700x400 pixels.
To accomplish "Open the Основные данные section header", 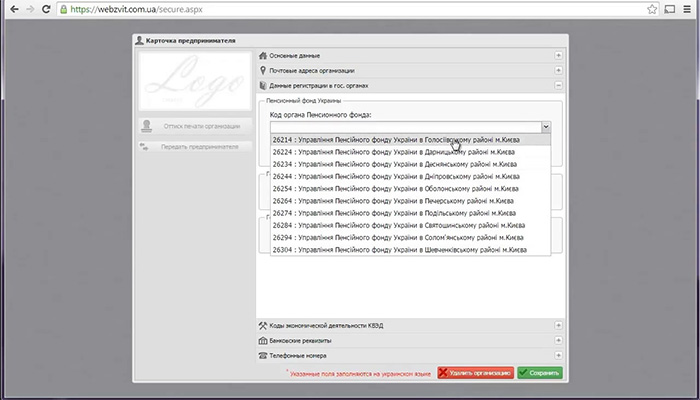I will pyautogui.click(x=411, y=56).
